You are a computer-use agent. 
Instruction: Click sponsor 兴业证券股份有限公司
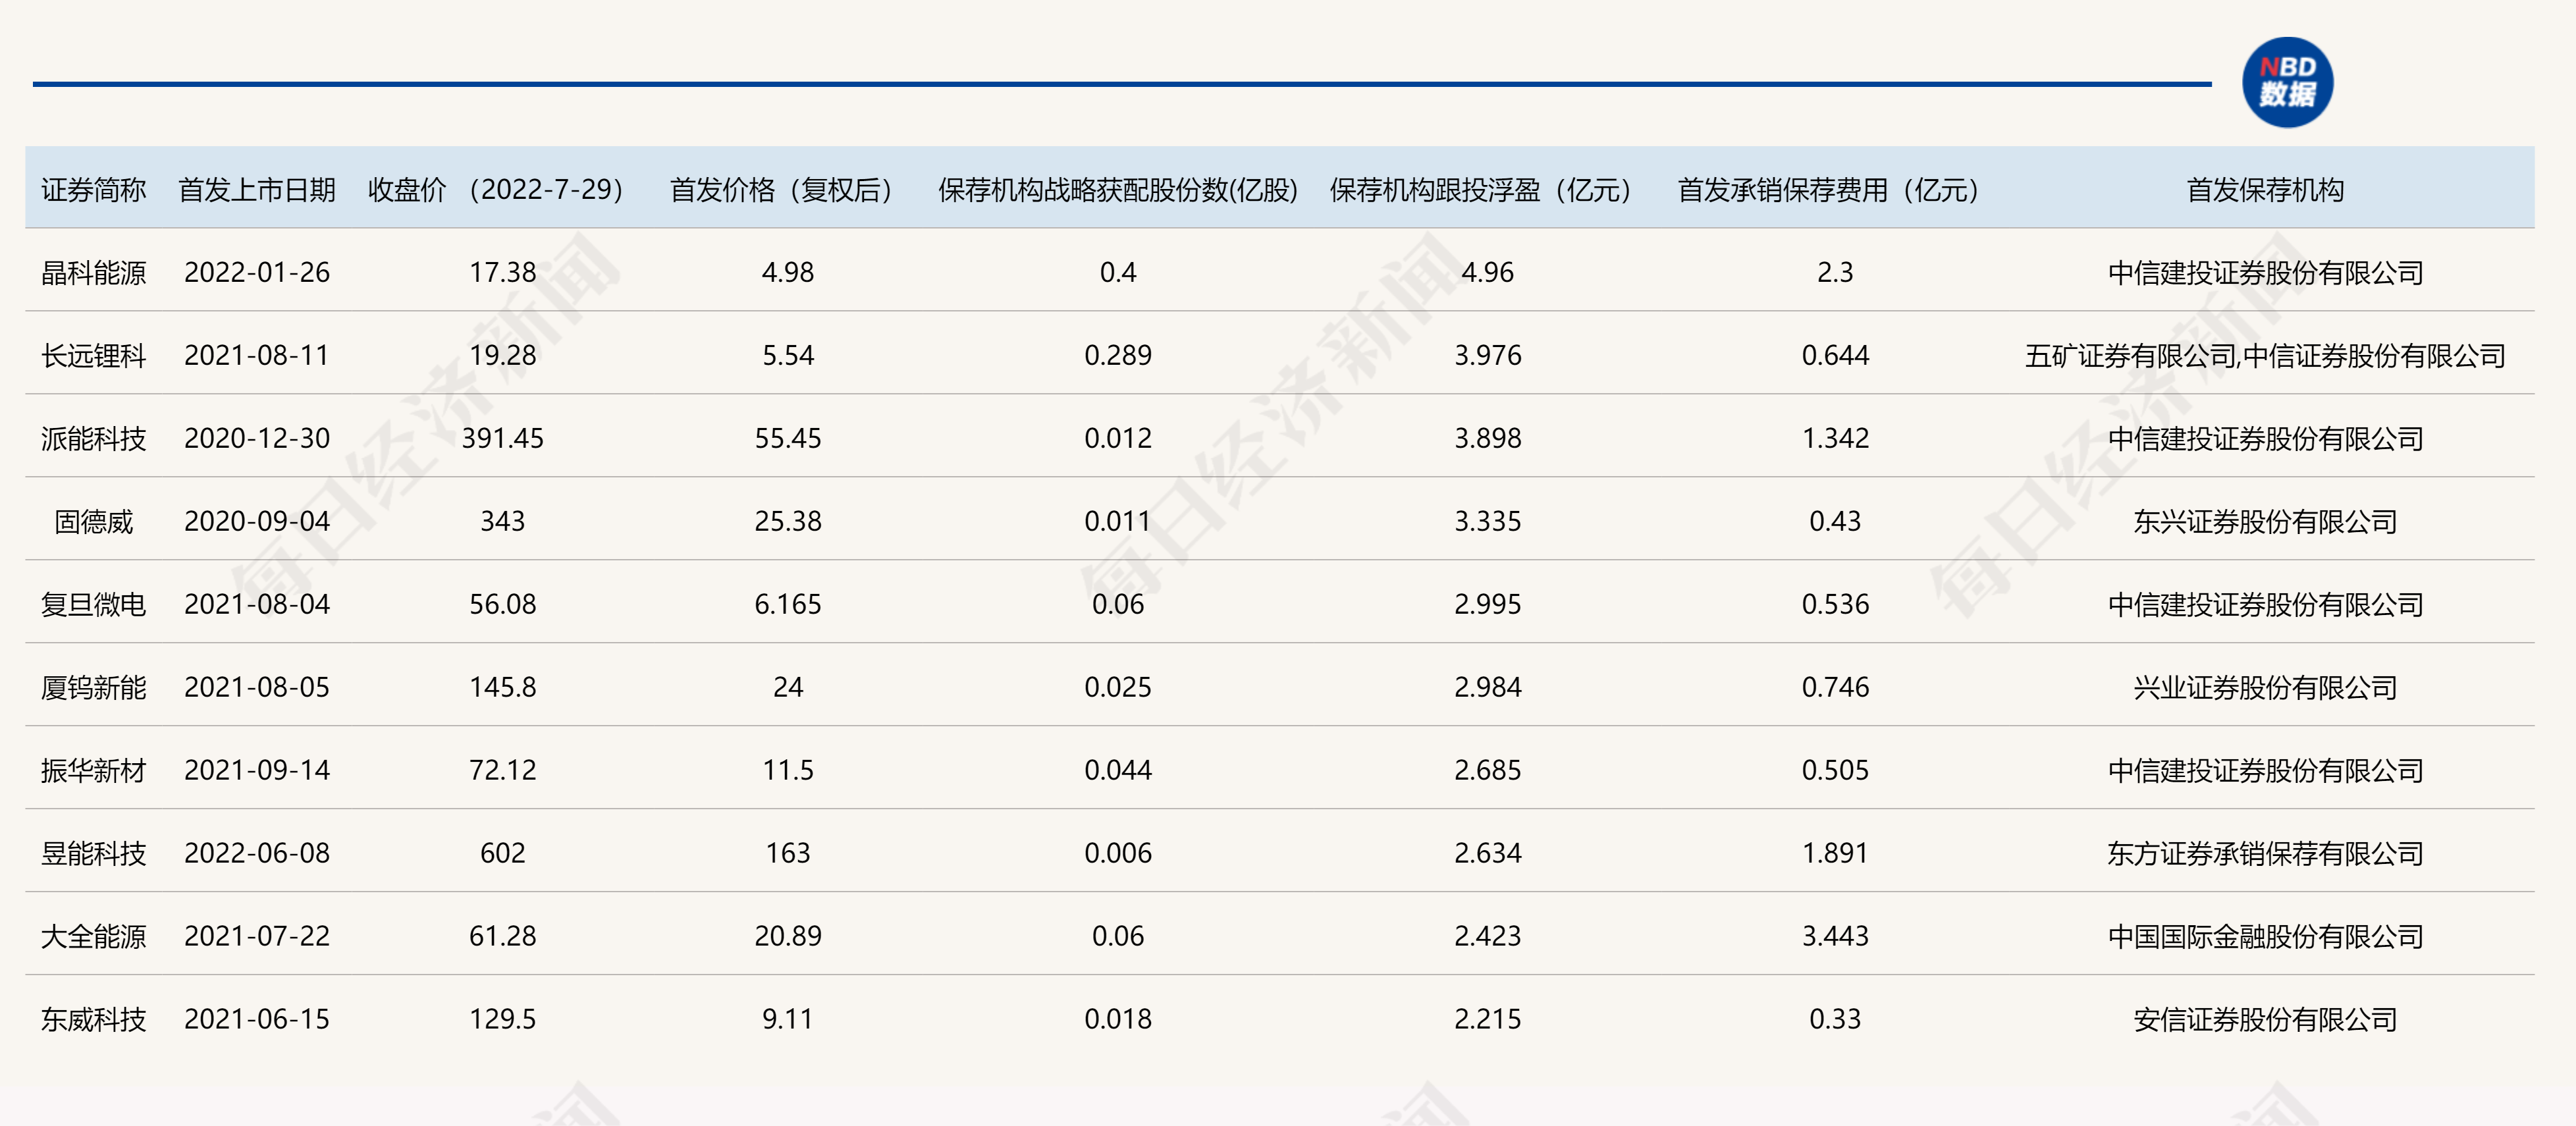click(2265, 688)
